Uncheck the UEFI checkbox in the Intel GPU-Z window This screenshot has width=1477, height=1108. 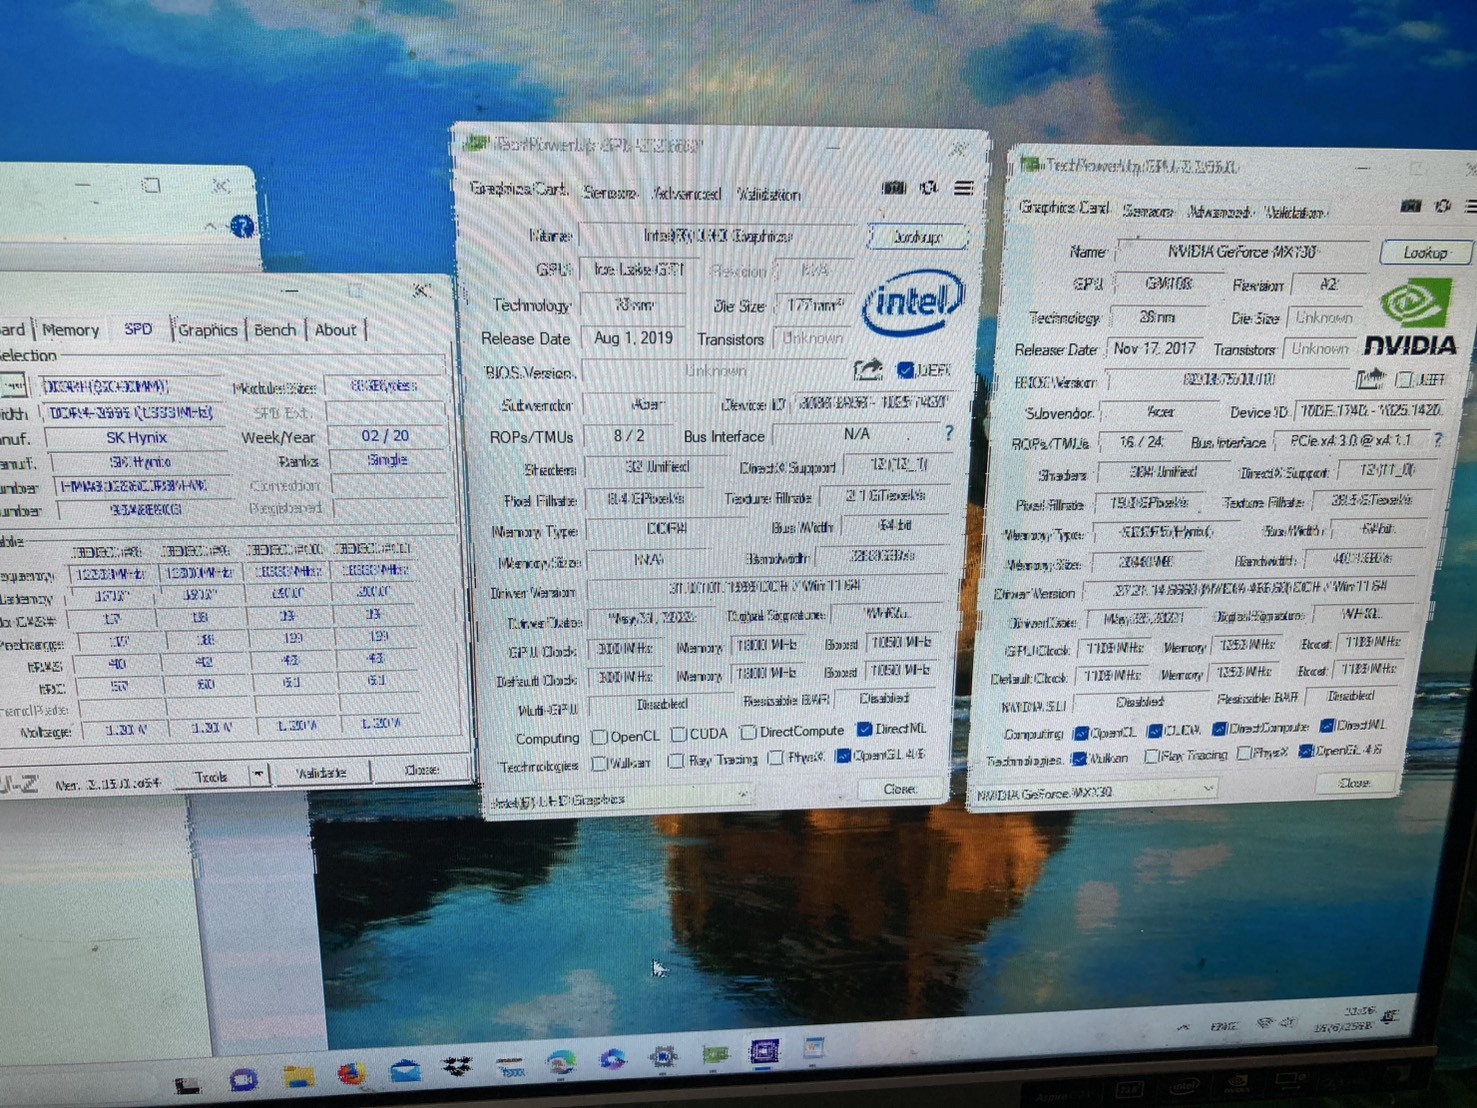[x=905, y=370]
